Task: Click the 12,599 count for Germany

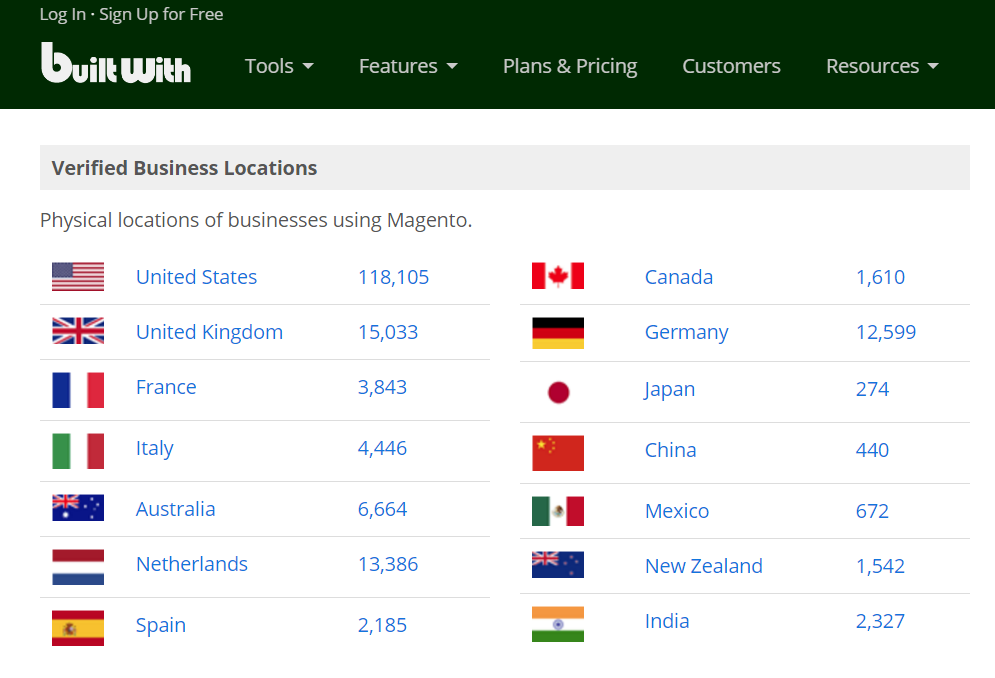Action: click(x=886, y=332)
